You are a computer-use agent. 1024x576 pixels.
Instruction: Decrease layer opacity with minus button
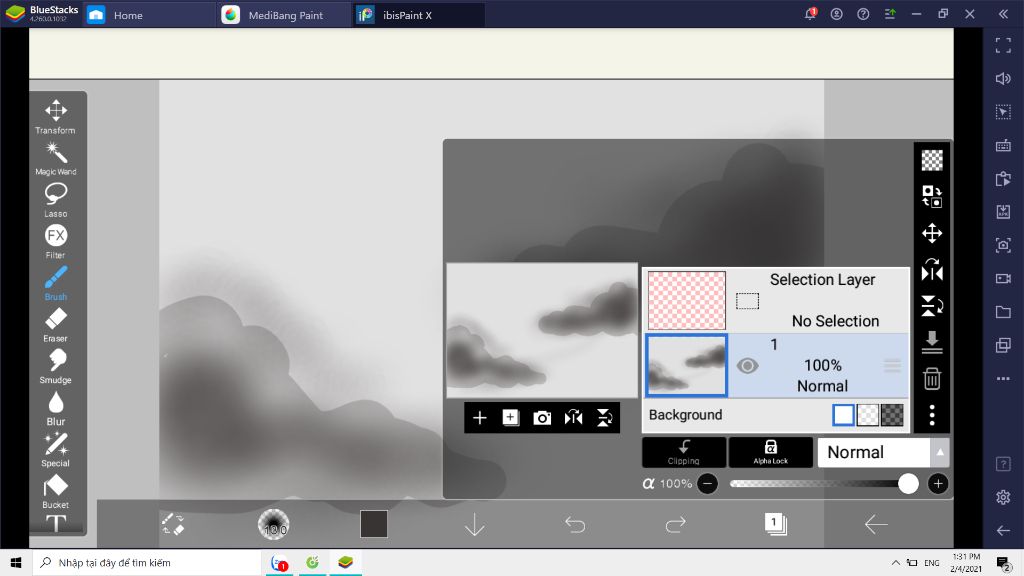click(707, 484)
